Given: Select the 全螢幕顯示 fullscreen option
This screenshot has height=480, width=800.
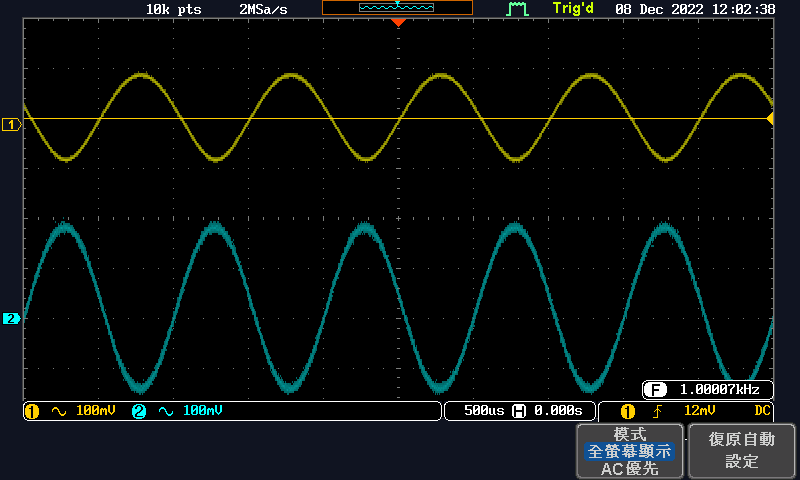Looking at the screenshot, I should [629, 451].
